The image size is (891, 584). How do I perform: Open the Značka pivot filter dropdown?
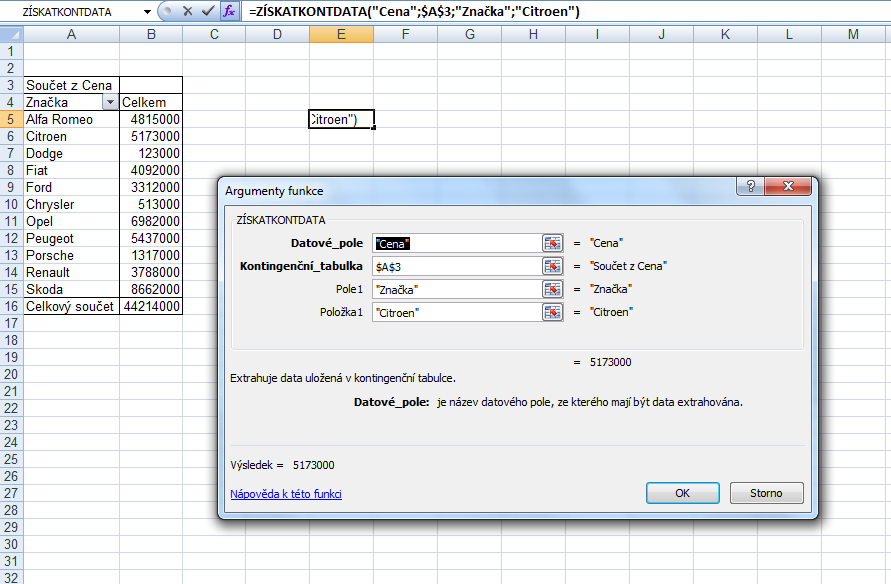(110, 102)
